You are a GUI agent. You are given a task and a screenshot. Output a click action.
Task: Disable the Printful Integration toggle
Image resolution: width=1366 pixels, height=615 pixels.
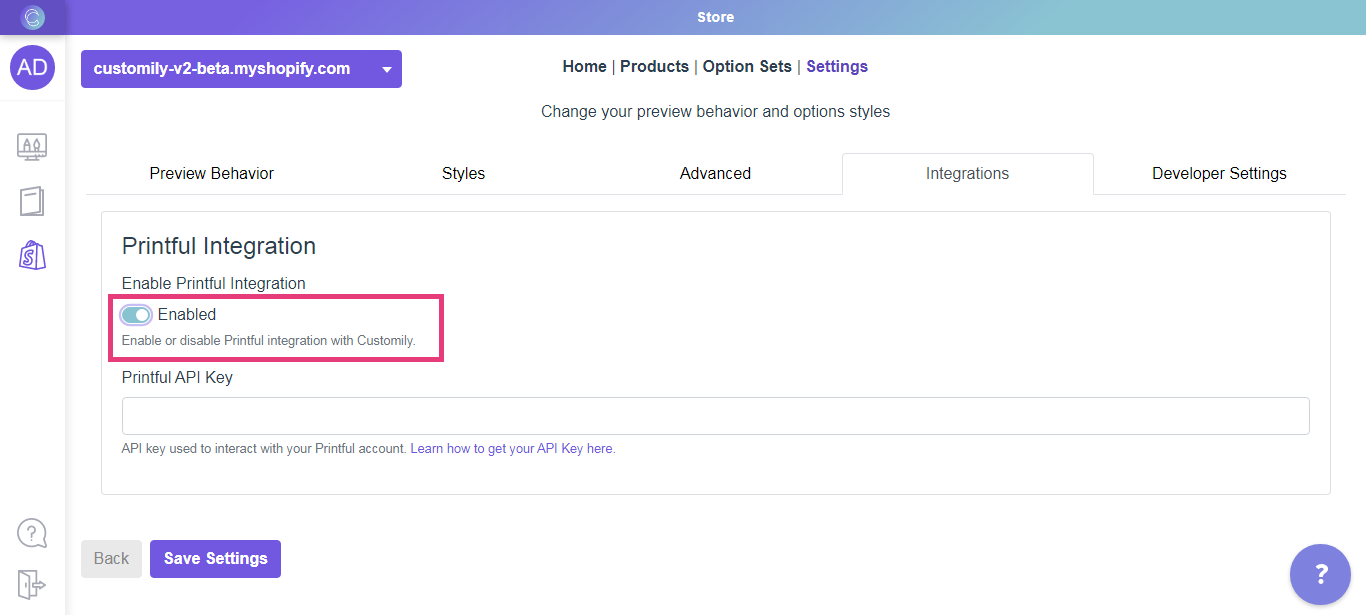(136, 315)
